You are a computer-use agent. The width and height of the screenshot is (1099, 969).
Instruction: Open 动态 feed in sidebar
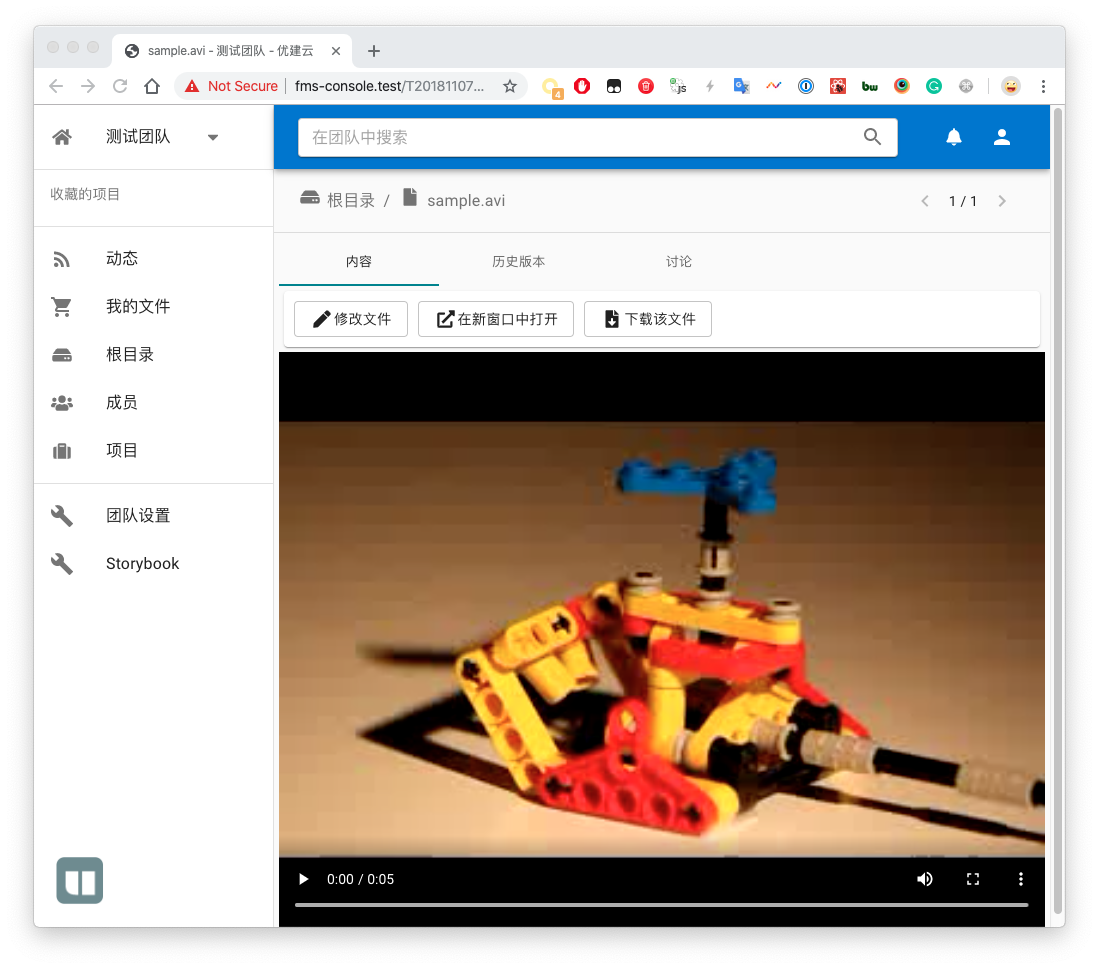pyautogui.click(x=122, y=259)
